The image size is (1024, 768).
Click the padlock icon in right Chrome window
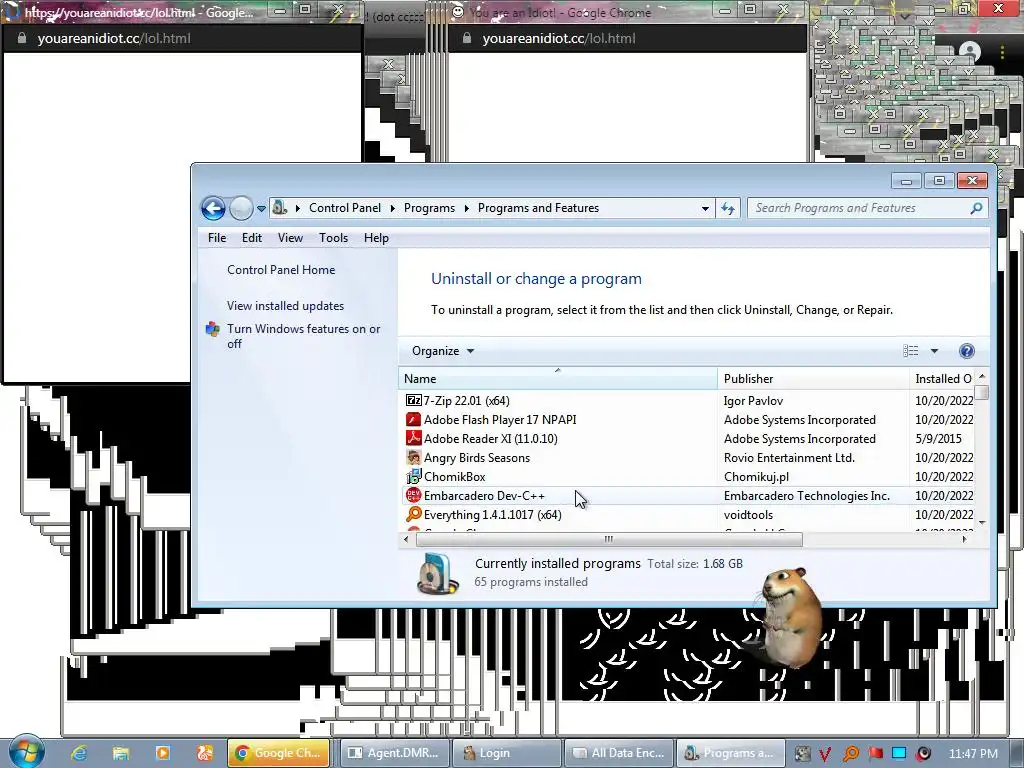[467, 38]
